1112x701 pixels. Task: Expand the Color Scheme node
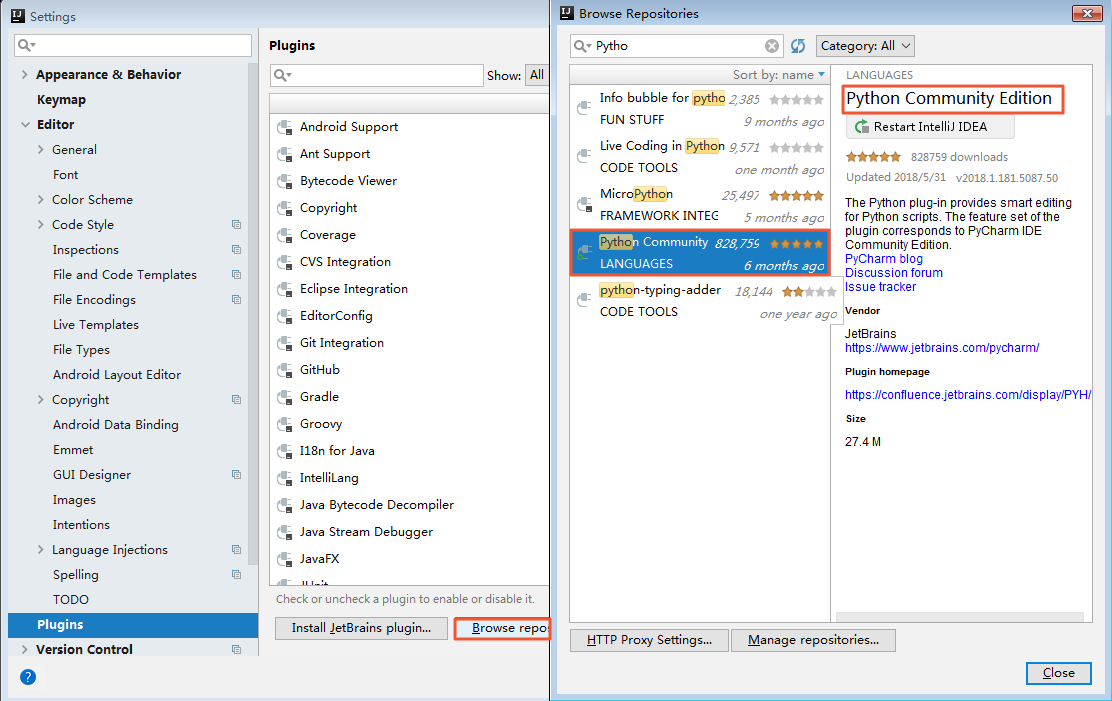click(40, 199)
